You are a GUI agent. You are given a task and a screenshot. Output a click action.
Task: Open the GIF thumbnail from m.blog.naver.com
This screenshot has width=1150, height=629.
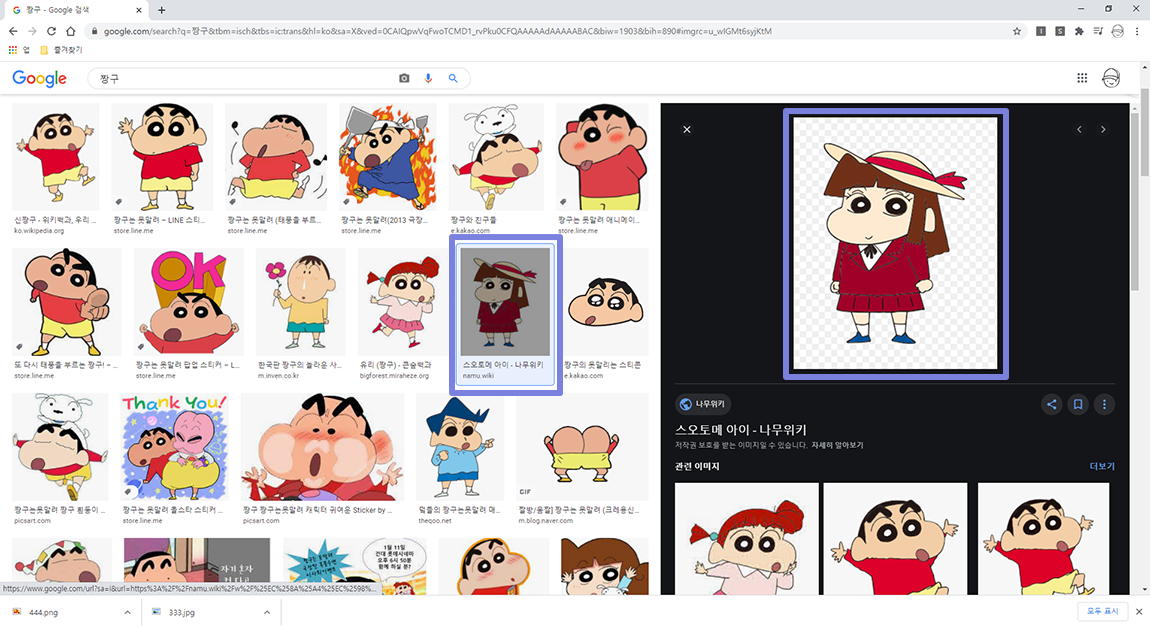click(583, 447)
